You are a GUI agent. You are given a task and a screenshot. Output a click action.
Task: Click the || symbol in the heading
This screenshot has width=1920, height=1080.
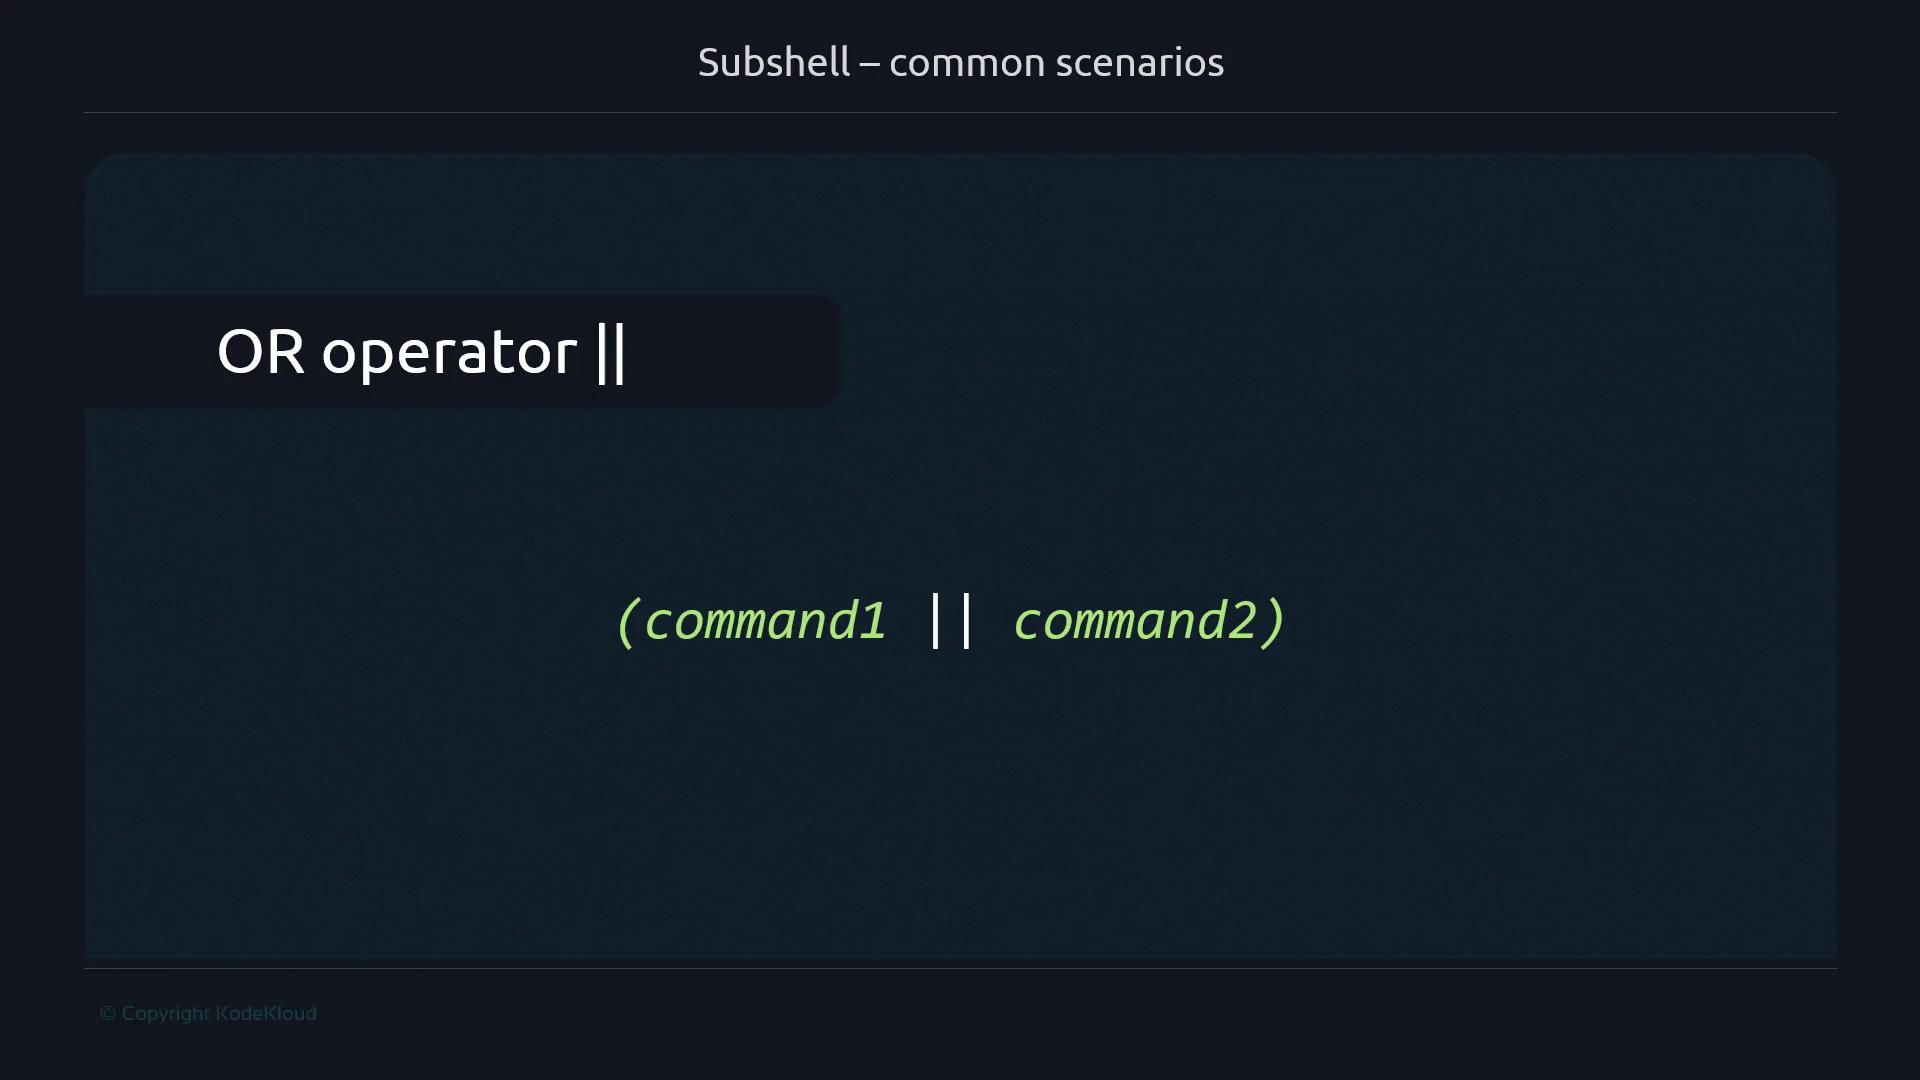tap(610, 352)
